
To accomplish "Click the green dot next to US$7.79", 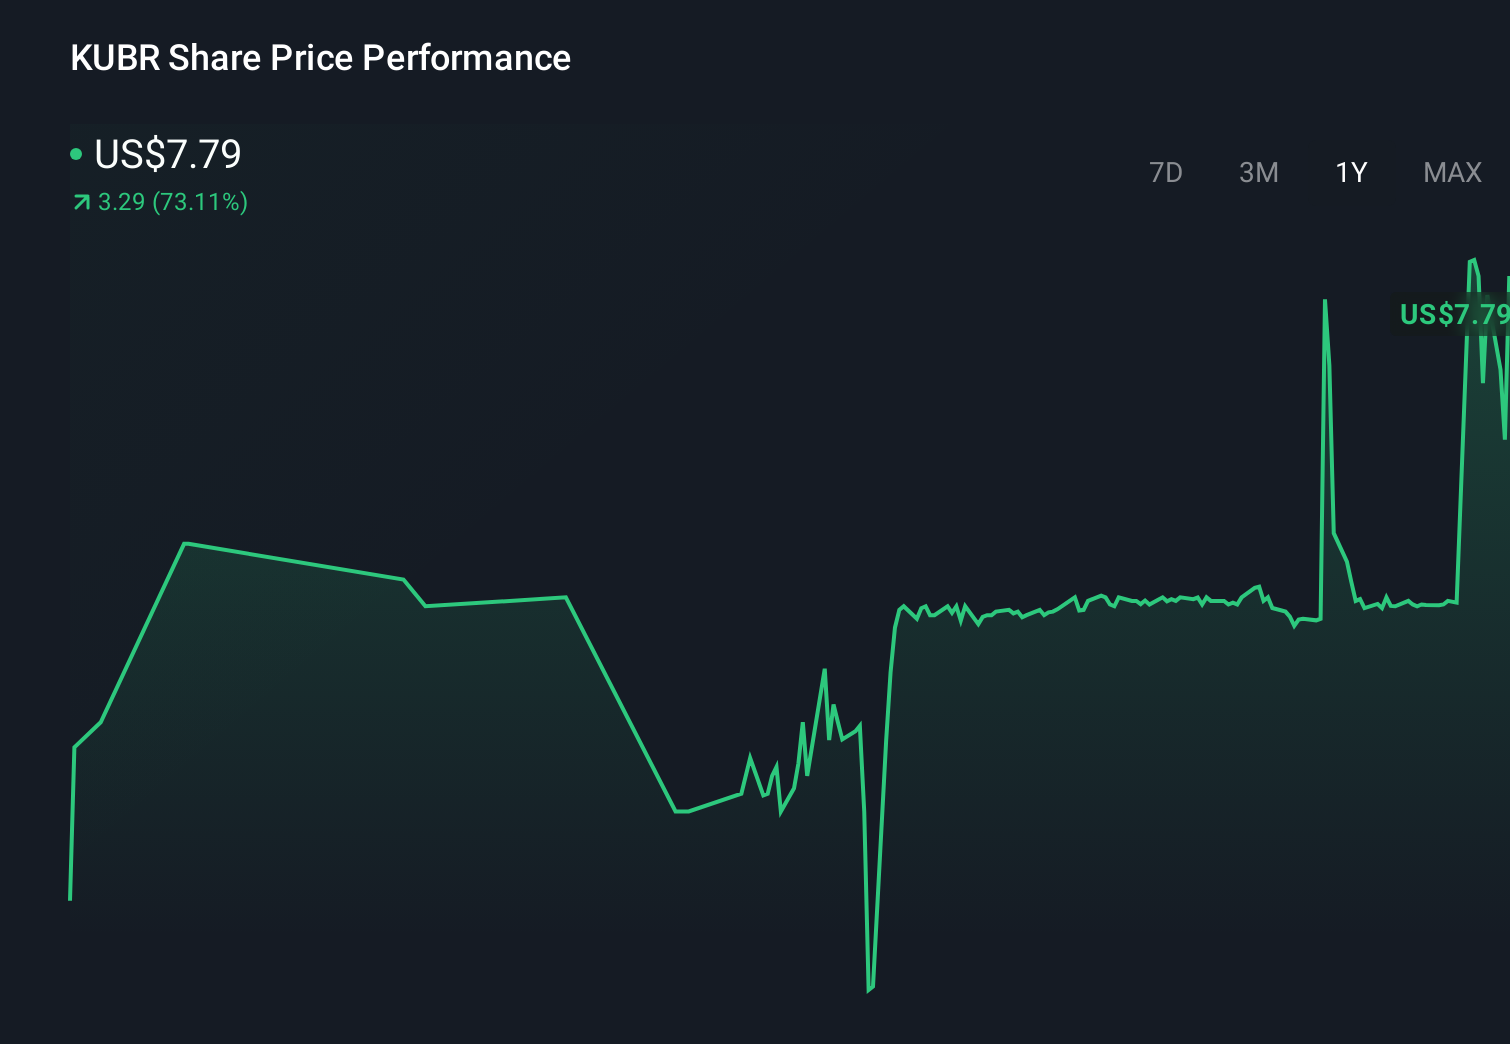I will tap(76, 152).
